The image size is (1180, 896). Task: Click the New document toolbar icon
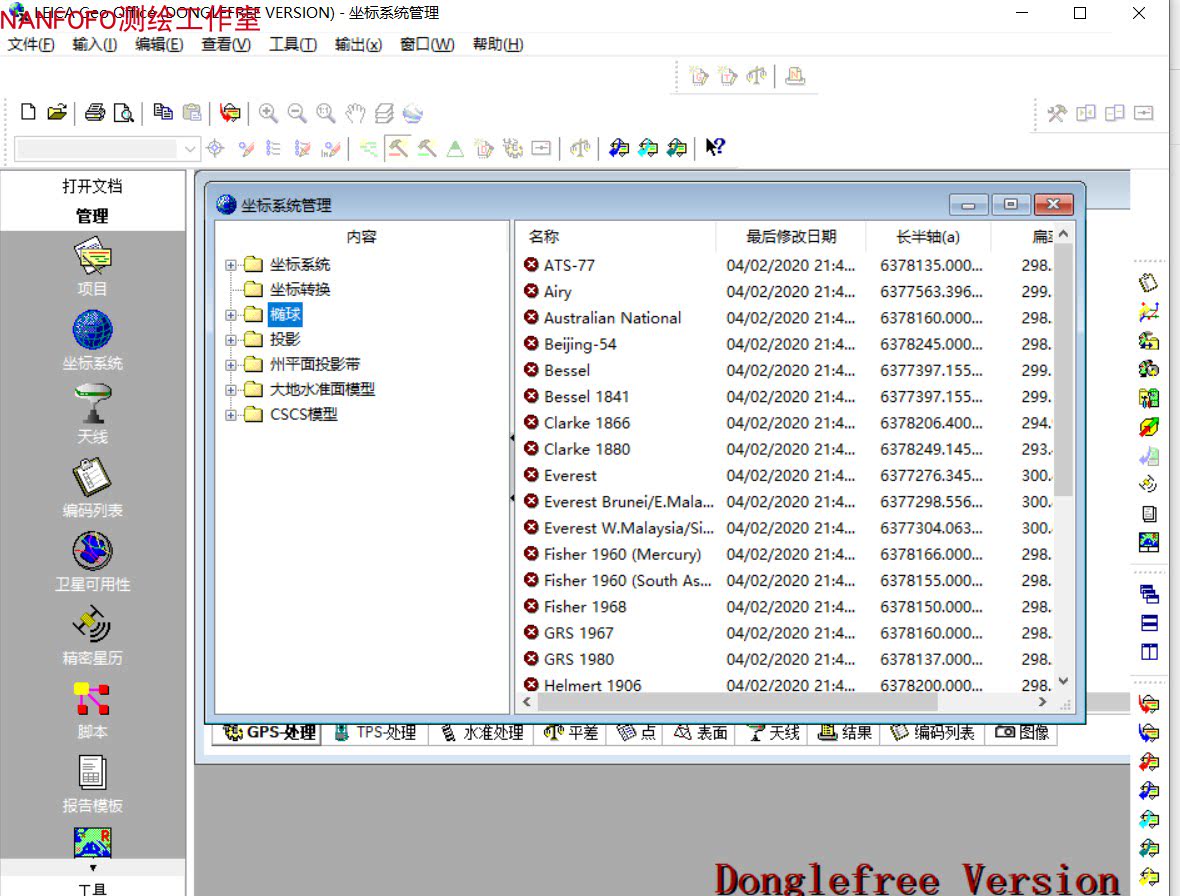pyautogui.click(x=28, y=112)
